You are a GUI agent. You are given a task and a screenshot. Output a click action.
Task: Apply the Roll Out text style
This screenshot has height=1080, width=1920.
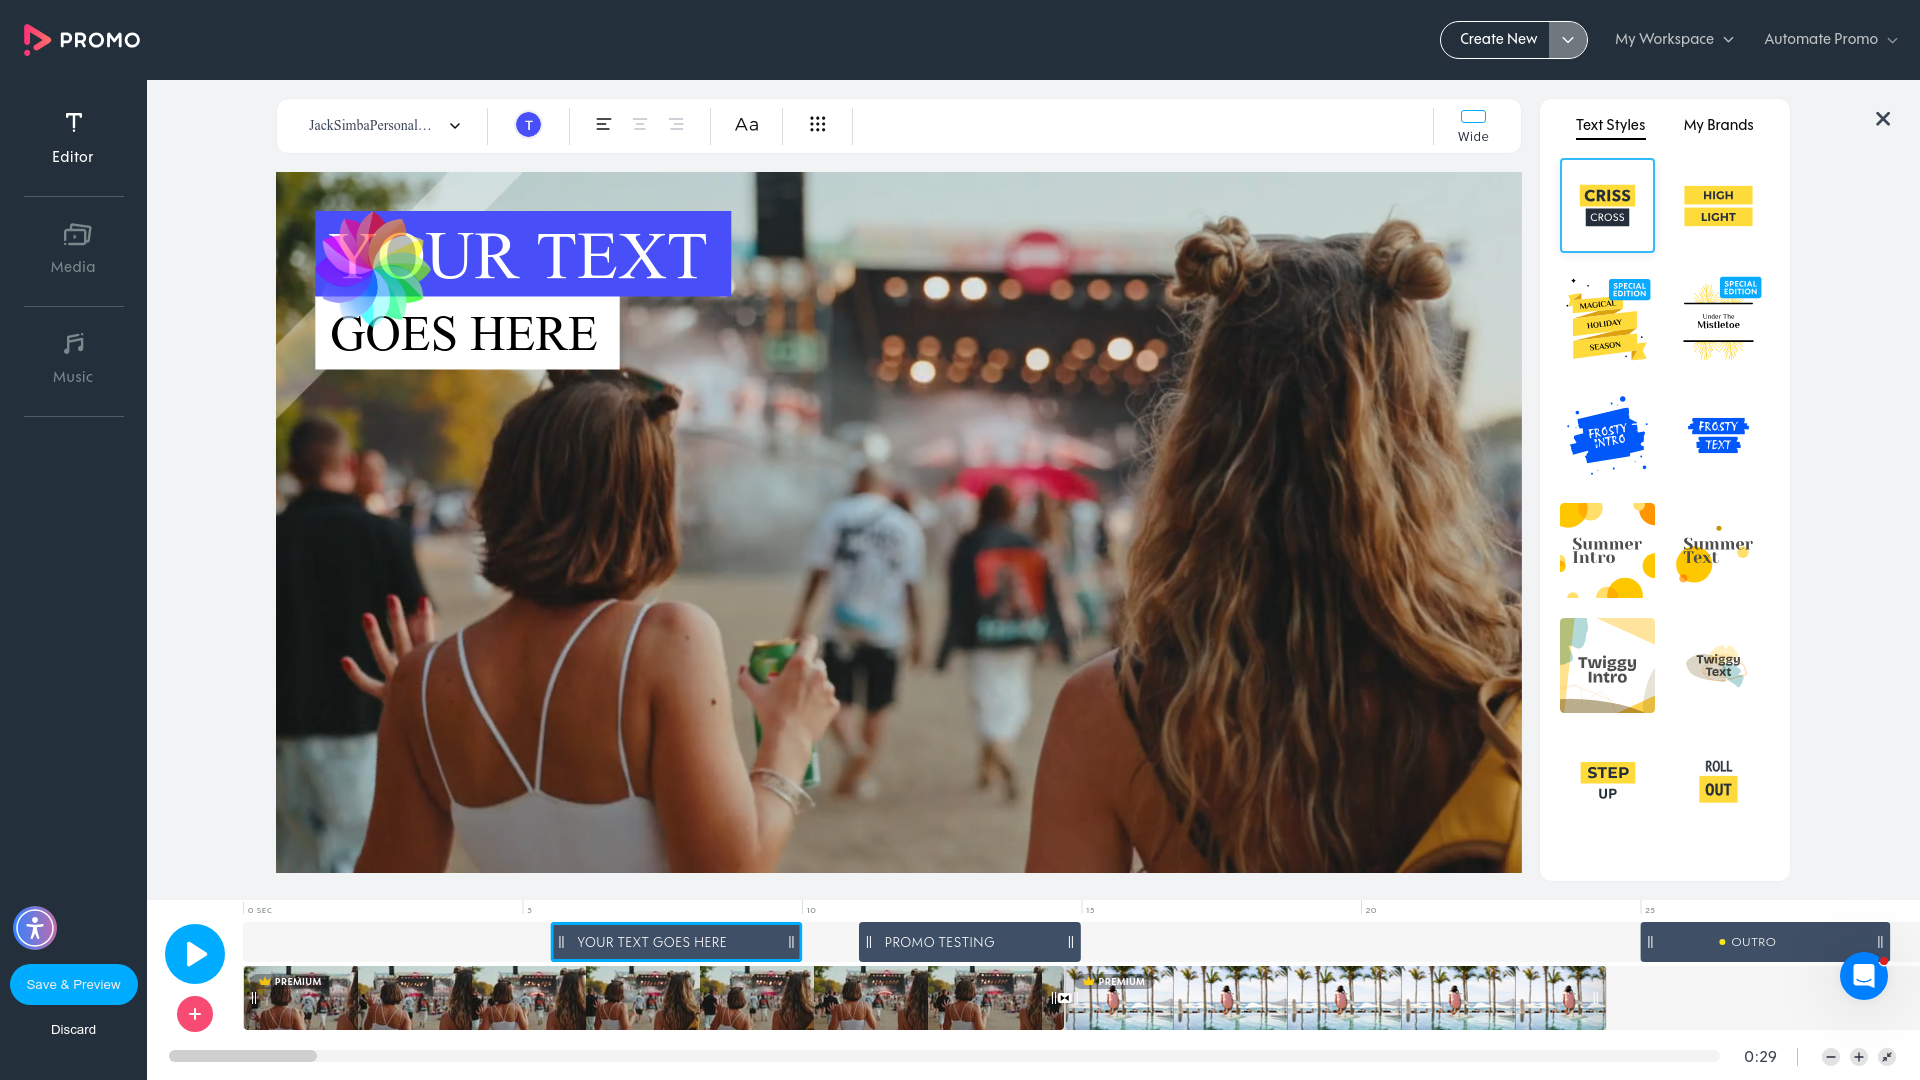[1718, 780]
